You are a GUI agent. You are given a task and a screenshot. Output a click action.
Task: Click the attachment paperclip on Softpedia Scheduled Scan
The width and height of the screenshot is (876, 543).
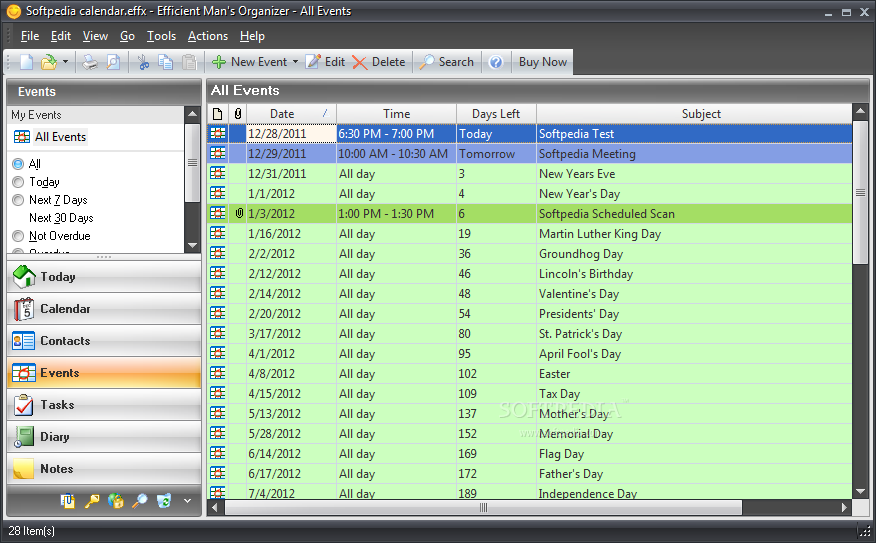(239, 213)
